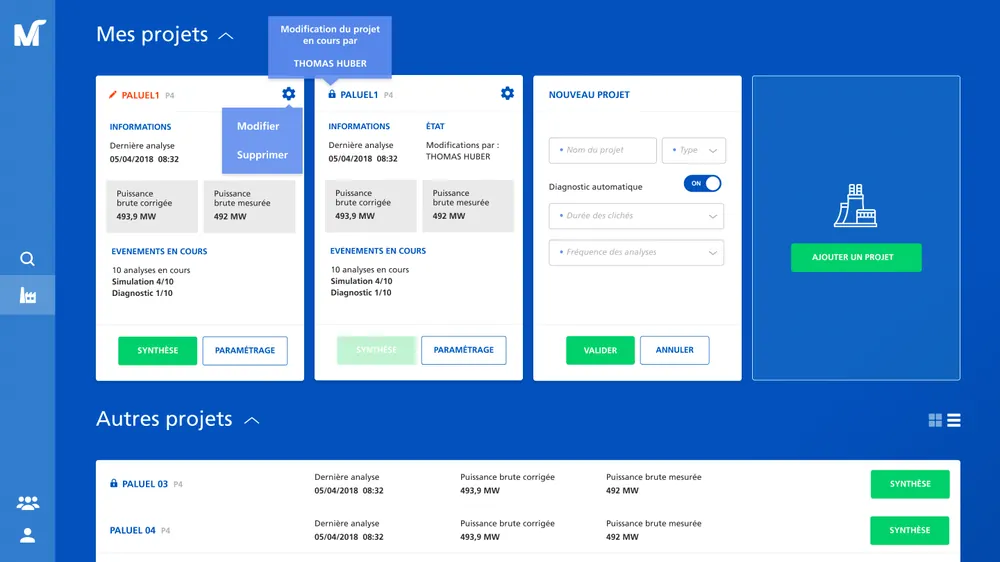Click Puissance brute mesurée tile on locked card

click(x=468, y=205)
